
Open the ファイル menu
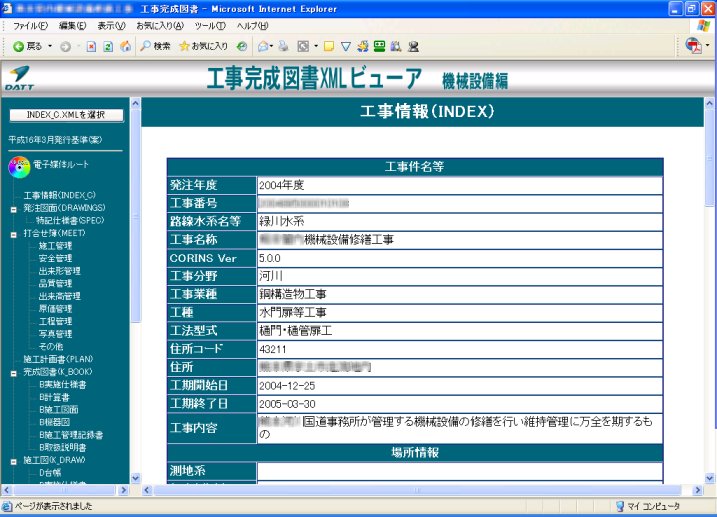[30, 26]
